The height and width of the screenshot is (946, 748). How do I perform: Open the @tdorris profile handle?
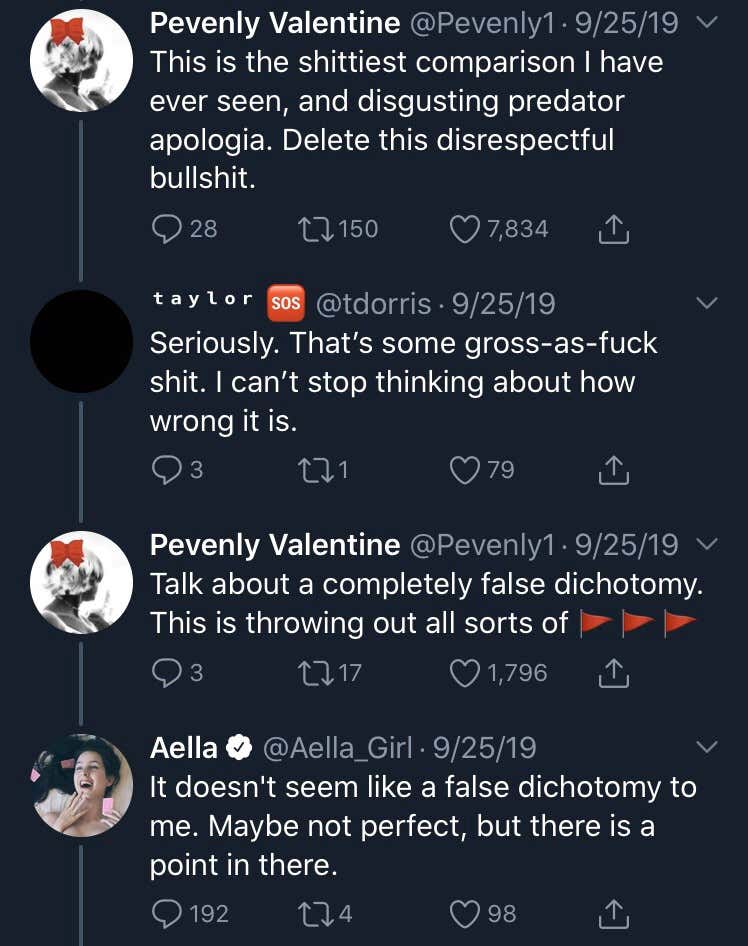tap(374, 303)
